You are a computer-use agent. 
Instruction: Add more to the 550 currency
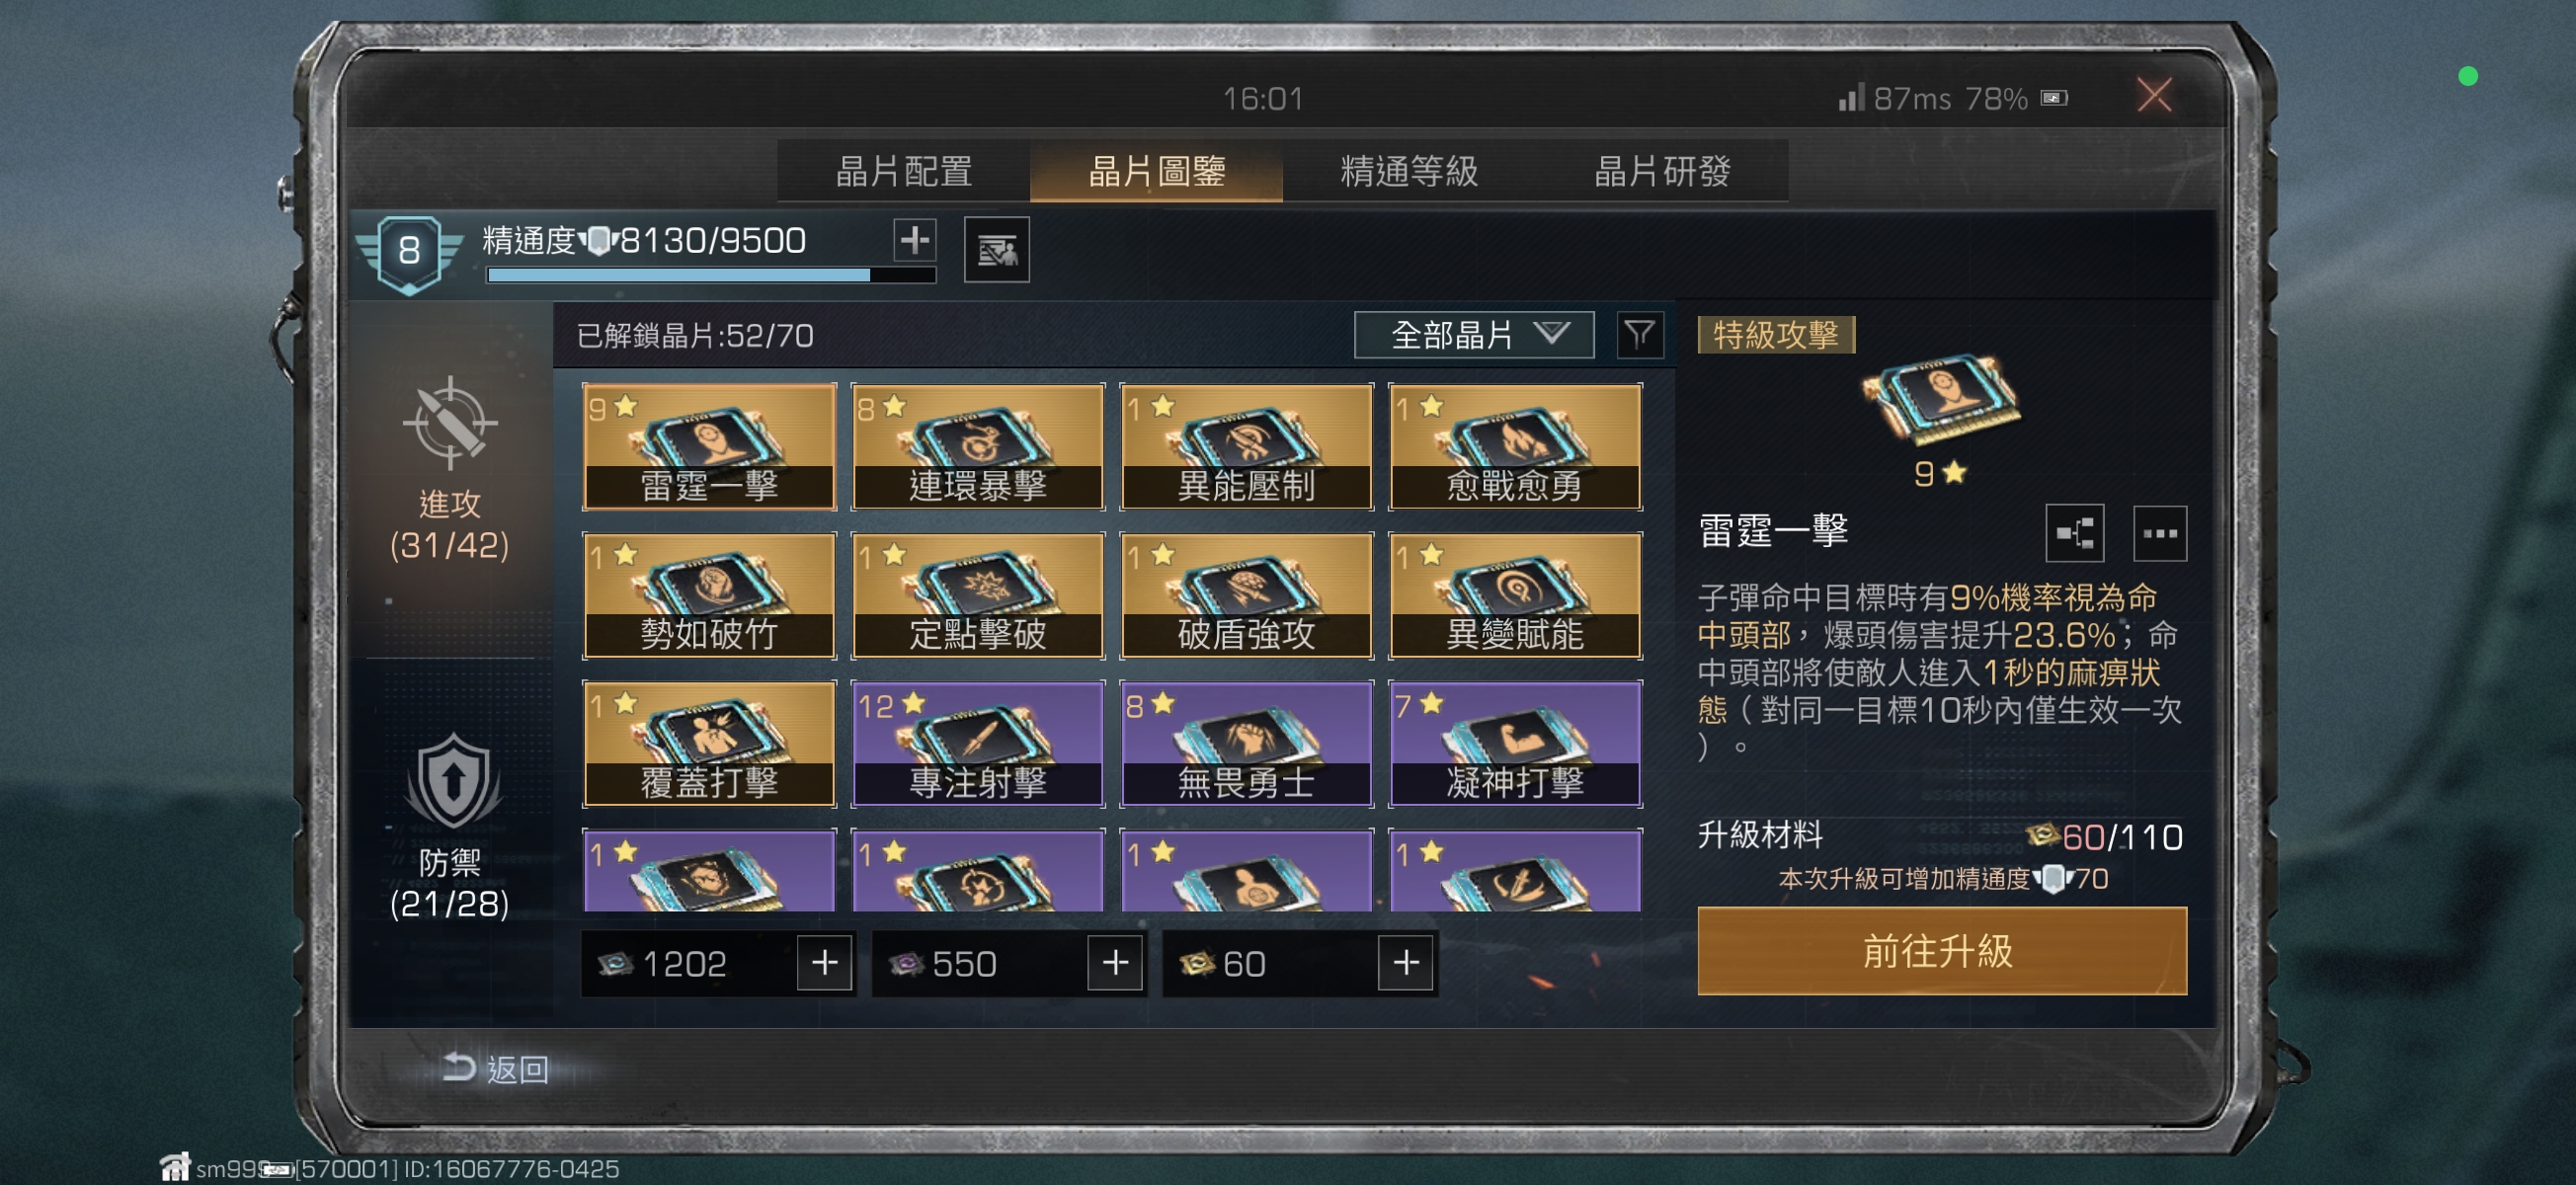click(1115, 963)
